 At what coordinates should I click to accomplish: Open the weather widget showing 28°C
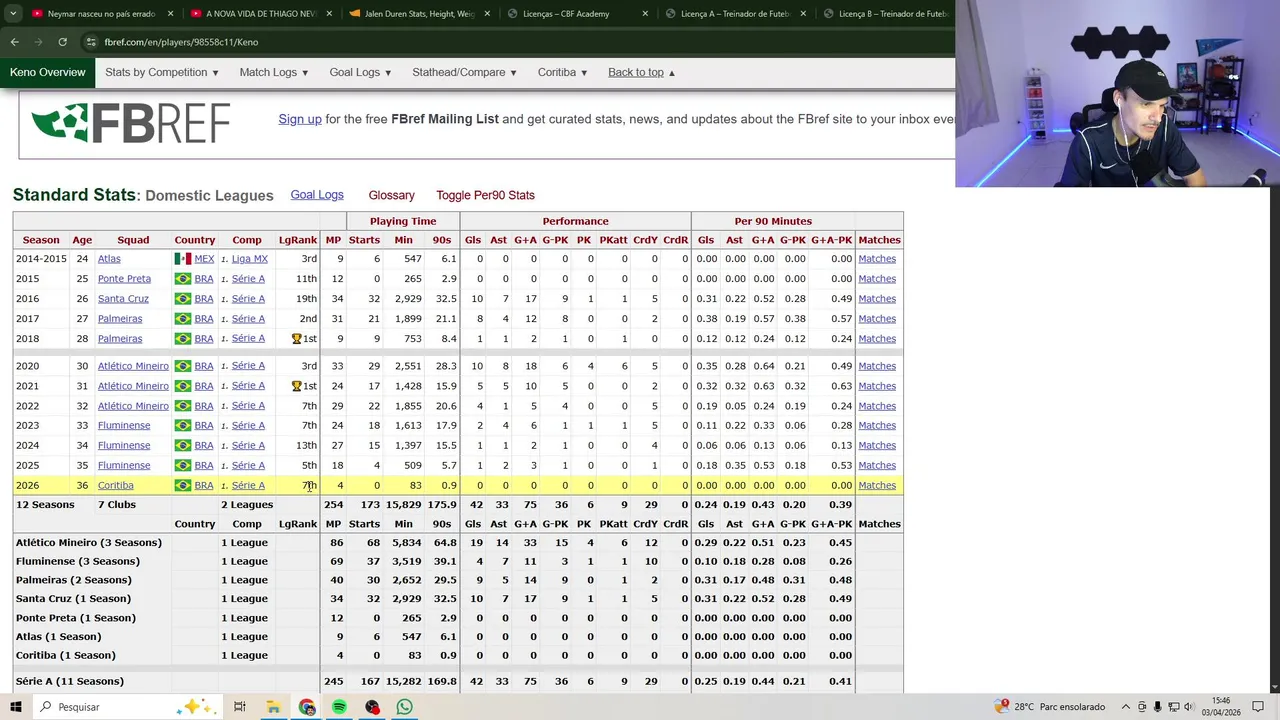click(x=1050, y=707)
